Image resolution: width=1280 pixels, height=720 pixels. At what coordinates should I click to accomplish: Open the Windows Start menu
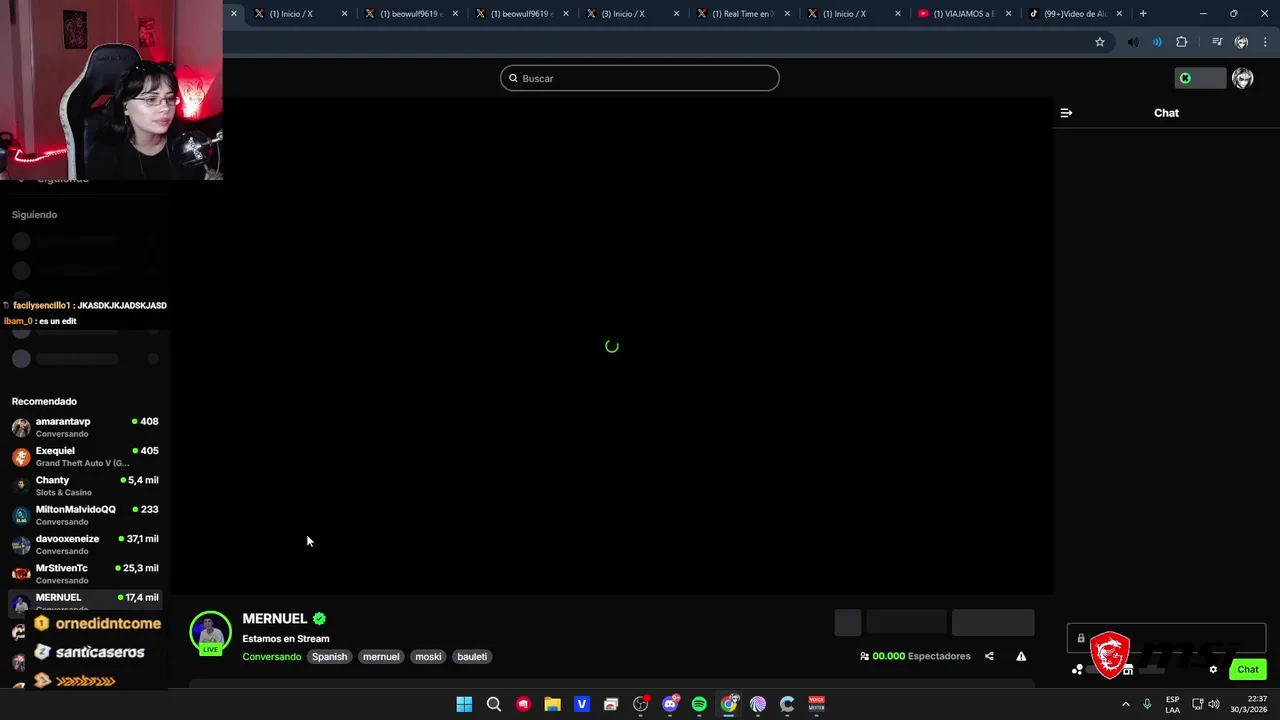[x=464, y=704]
